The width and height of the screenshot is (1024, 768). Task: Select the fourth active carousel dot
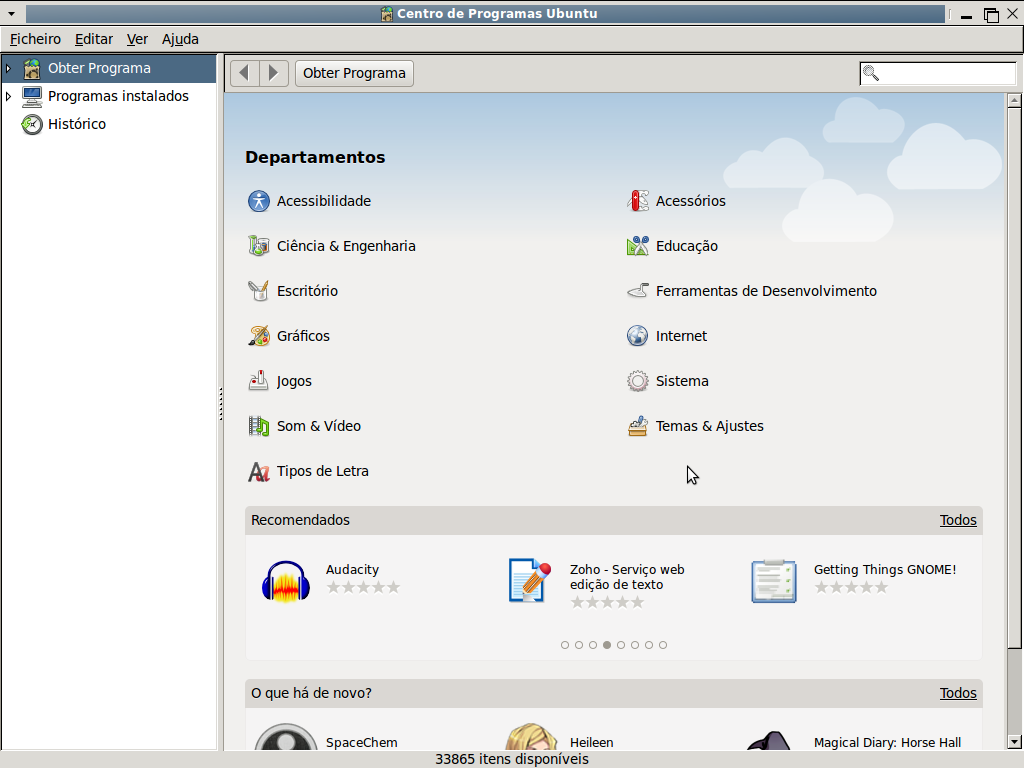click(607, 645)
